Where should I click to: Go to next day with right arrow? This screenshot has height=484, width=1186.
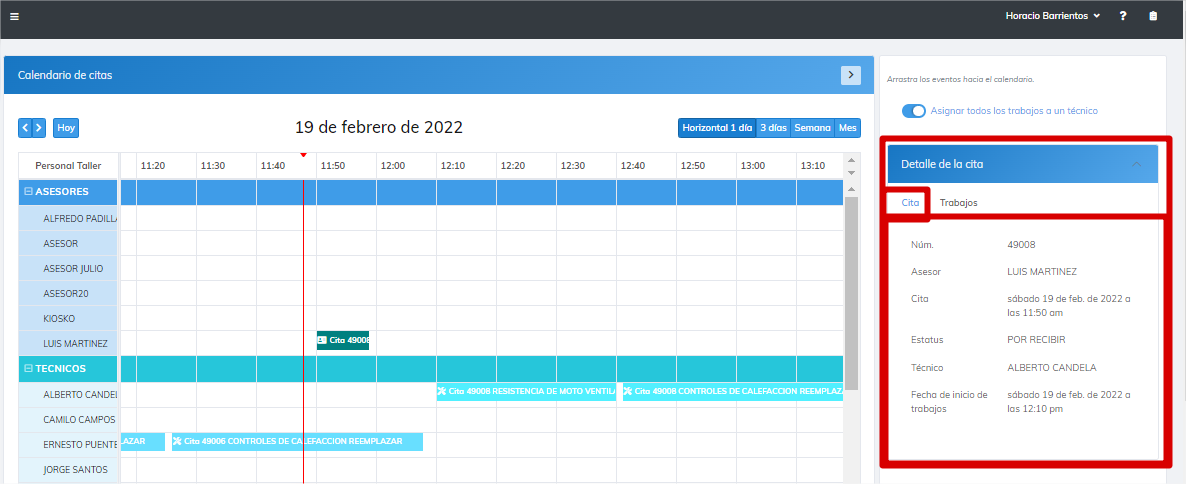(x=39, y=128)
